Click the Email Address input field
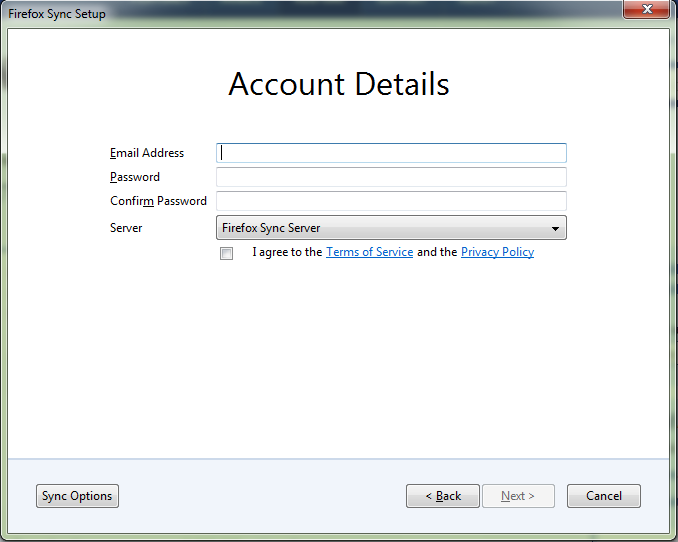The height and width of the screenshot is (542, 678). (x=391, y=153)
